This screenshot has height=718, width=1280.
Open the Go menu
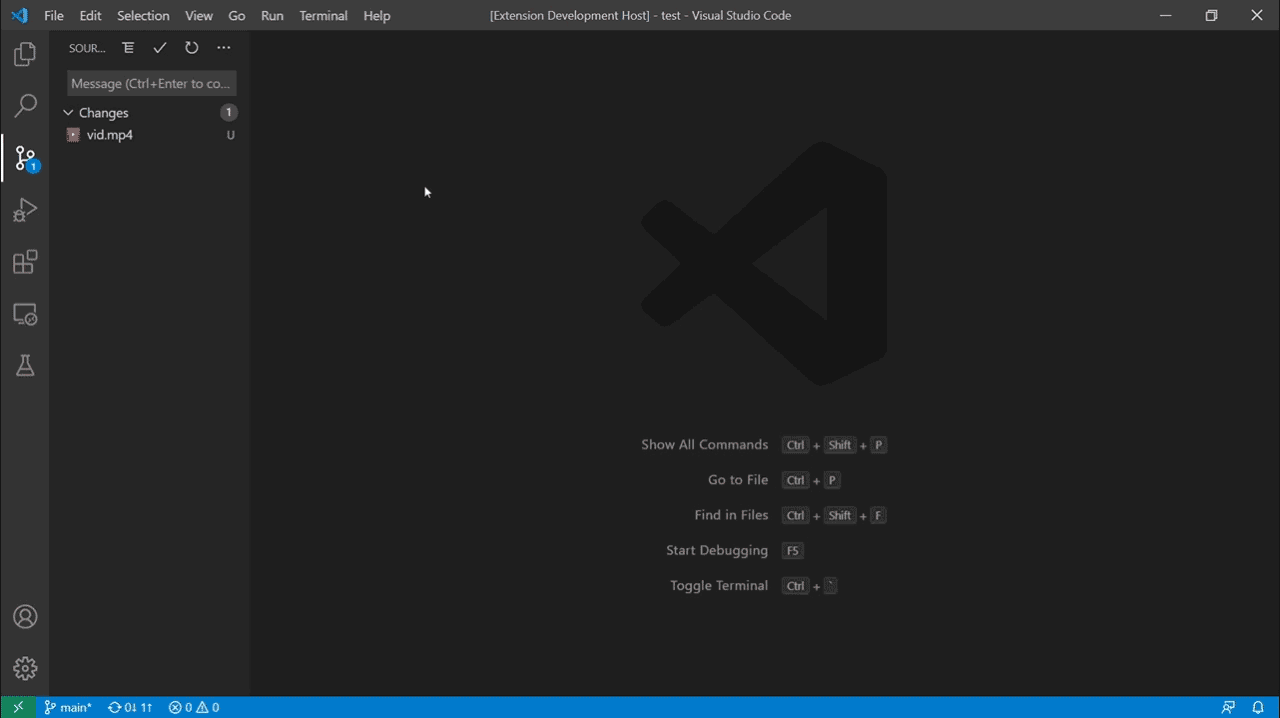pyautogui.click(x=237, y=16)
